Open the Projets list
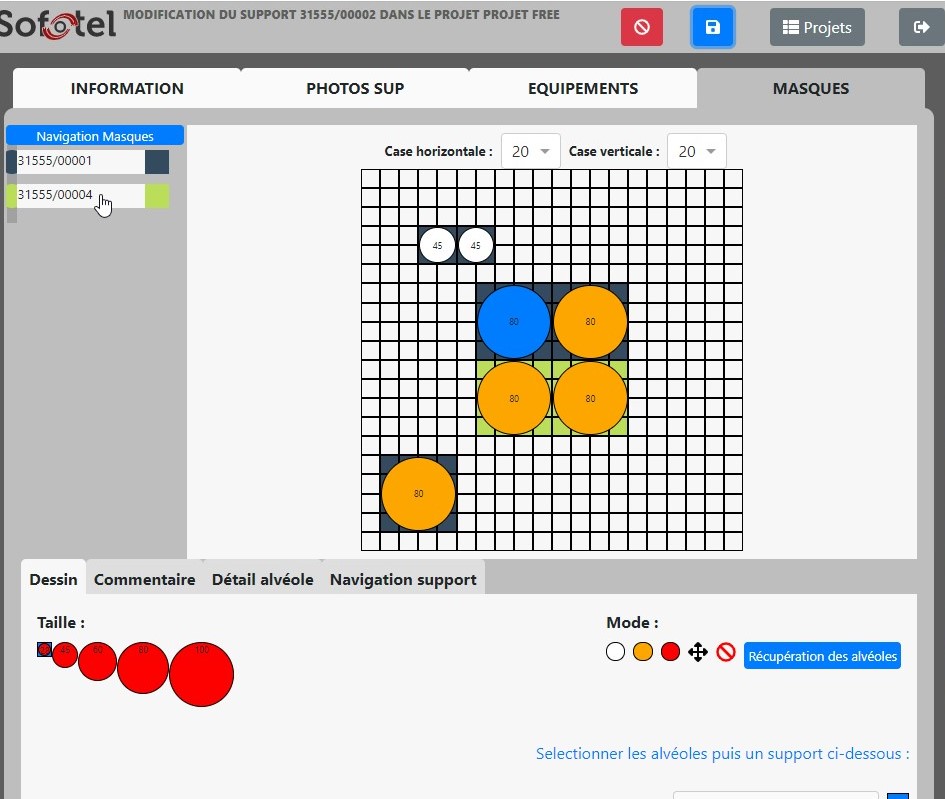 coord(817,27)
